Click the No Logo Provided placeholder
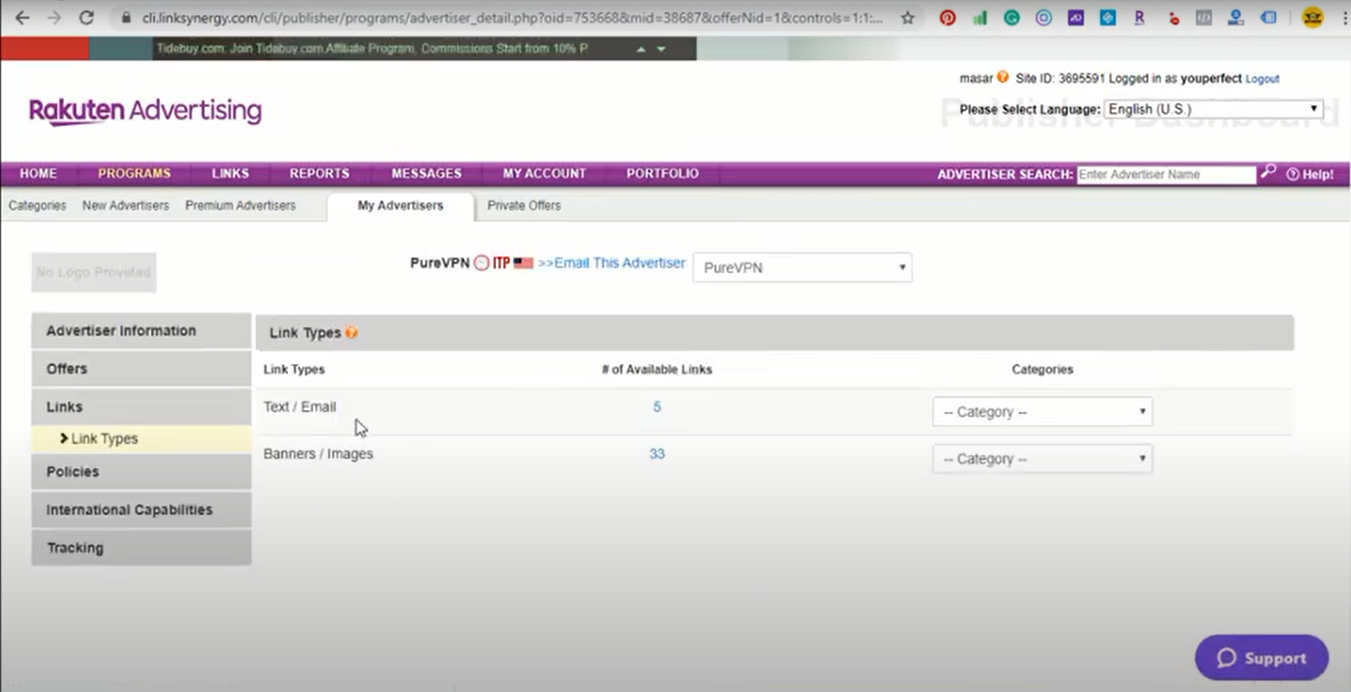1351x692 pixels. pos(94,272)
